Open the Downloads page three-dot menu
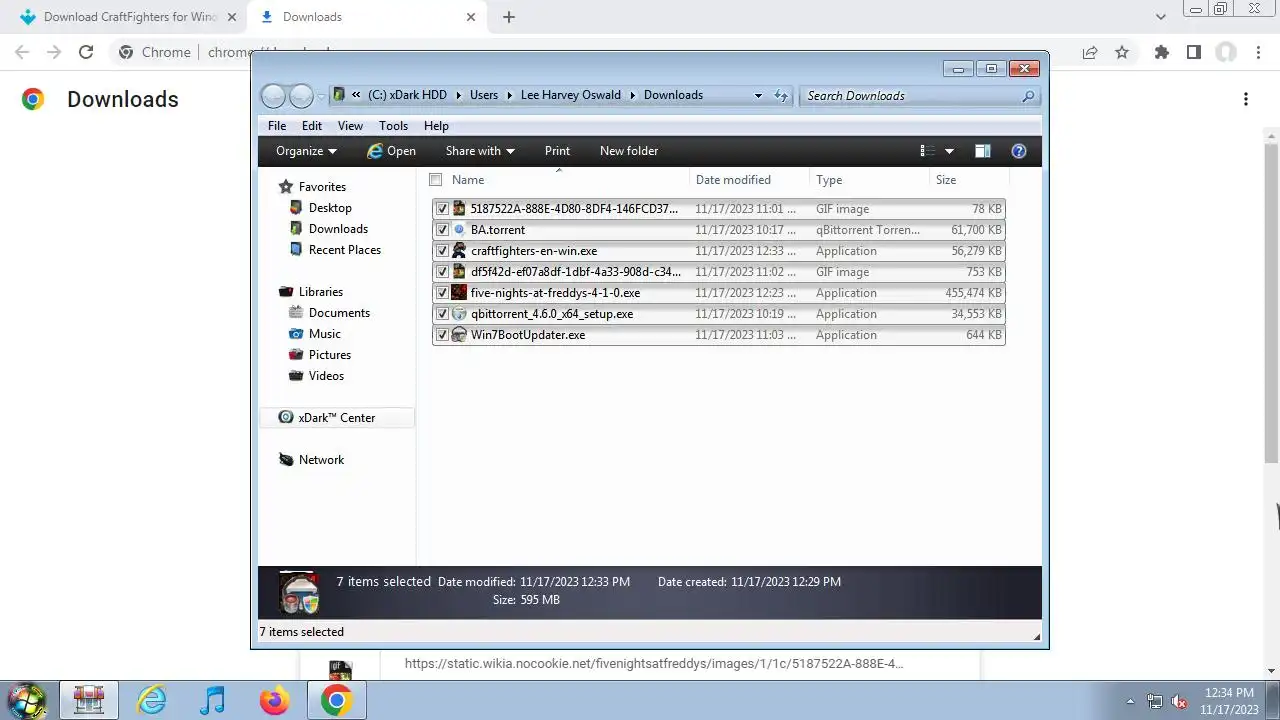Image resolution: width=1280 pixels, height=720 pixels. [1246, 99]
